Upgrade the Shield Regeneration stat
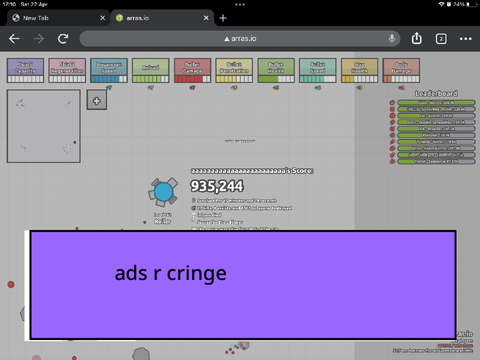 coord(67,70)
